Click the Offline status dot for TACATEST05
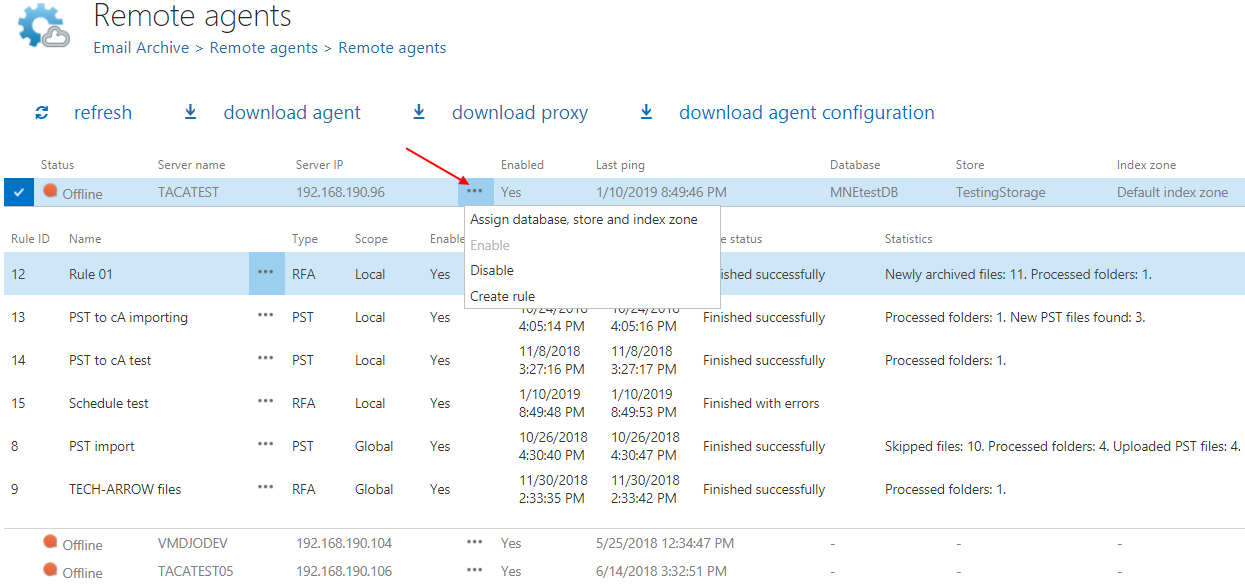This screenshot has width=1245, height=584. [x=50, y=570]
